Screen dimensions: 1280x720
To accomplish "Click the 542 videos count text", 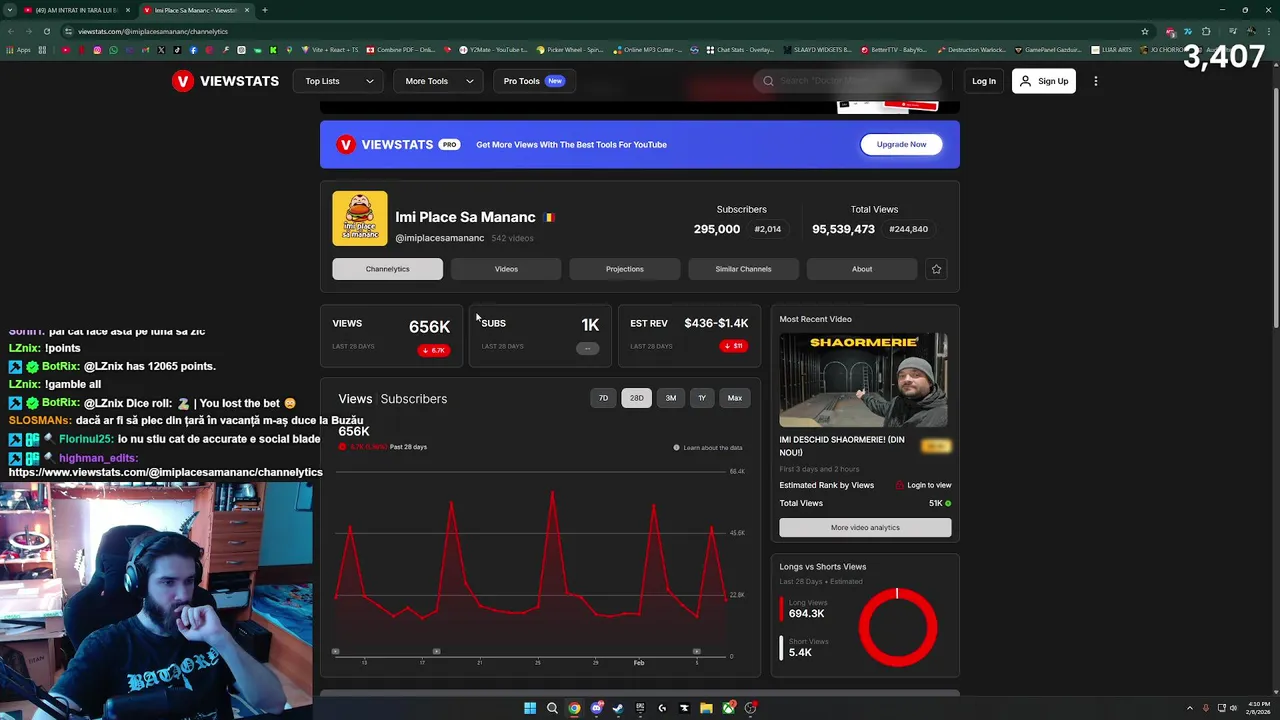I will coord(512,238).
